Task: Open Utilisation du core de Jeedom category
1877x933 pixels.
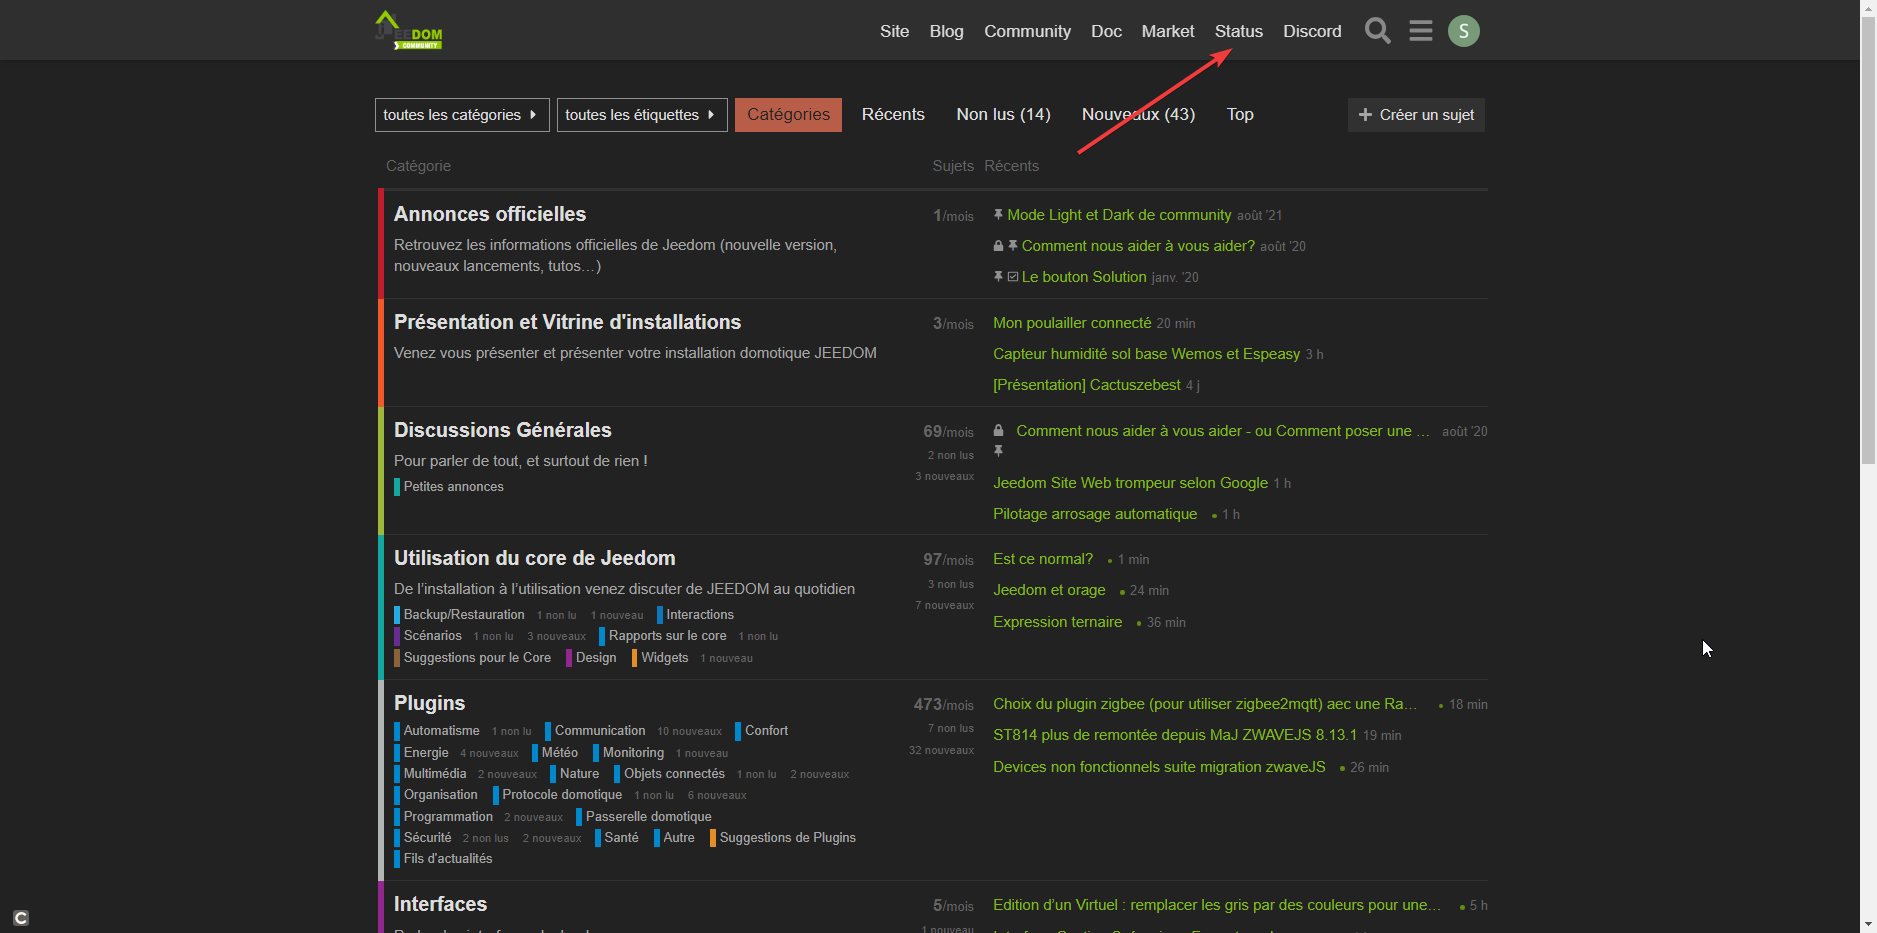Action: 534,558
